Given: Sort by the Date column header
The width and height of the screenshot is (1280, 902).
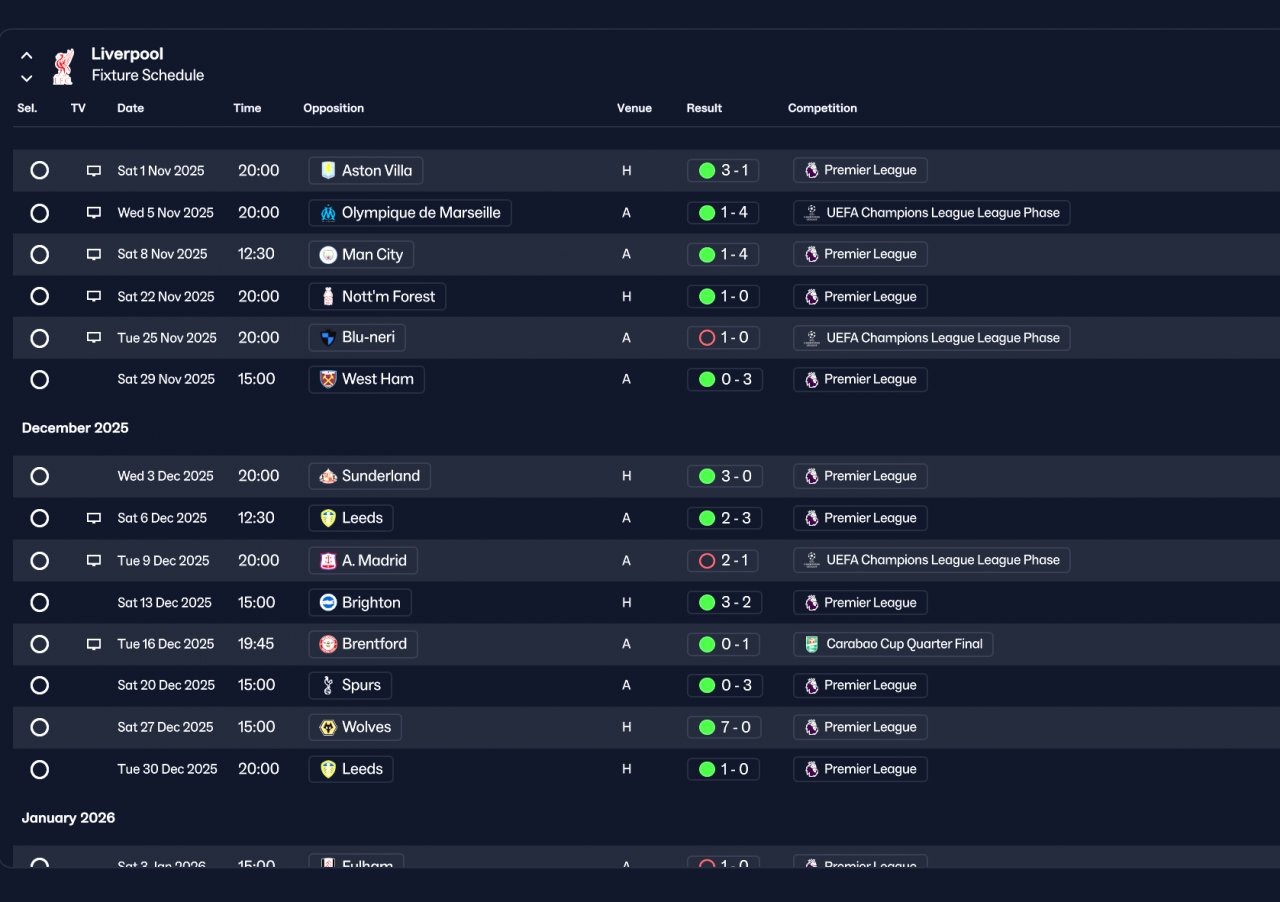Looking at the screenshot, I should 130,108.
